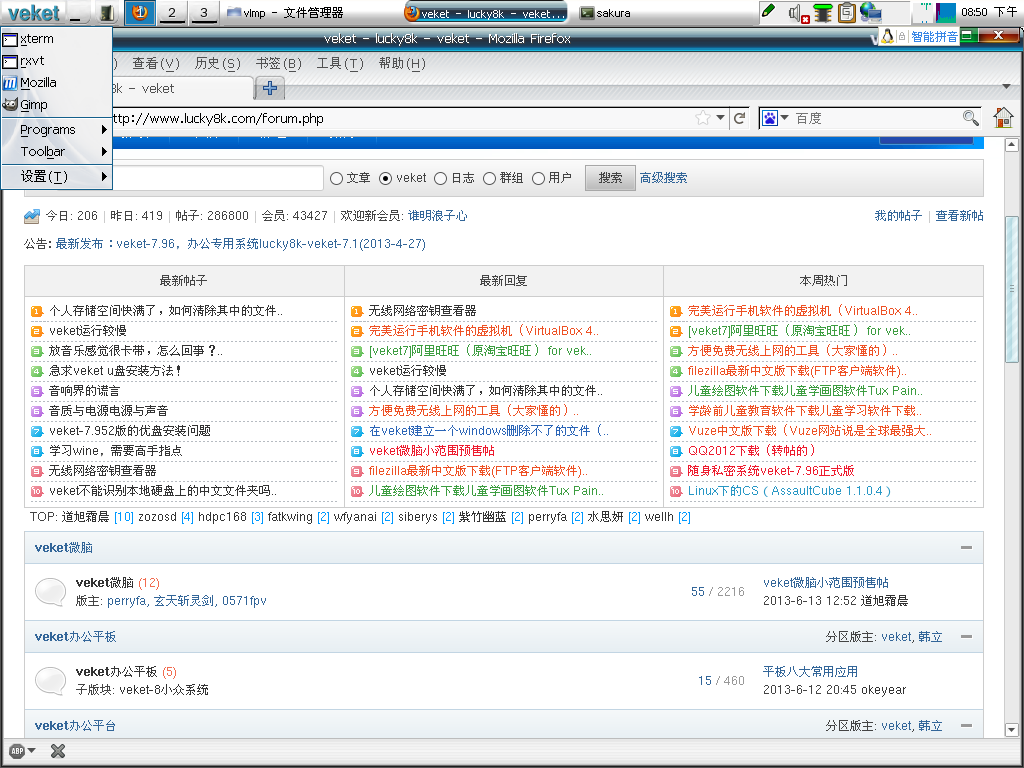Open the 高级搜索 link
This screenshot has width=1024, height=768.
coord(663,178)
